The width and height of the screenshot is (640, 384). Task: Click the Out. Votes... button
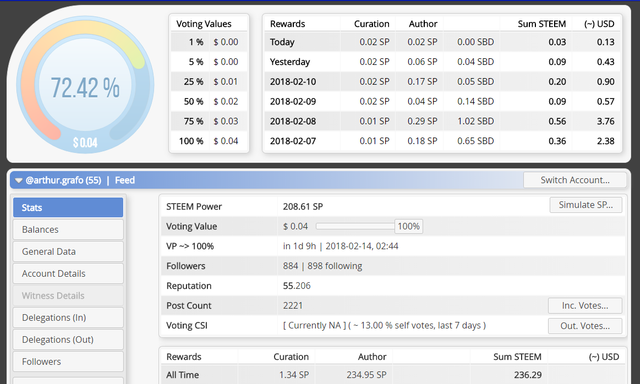[x=585, y=326]
